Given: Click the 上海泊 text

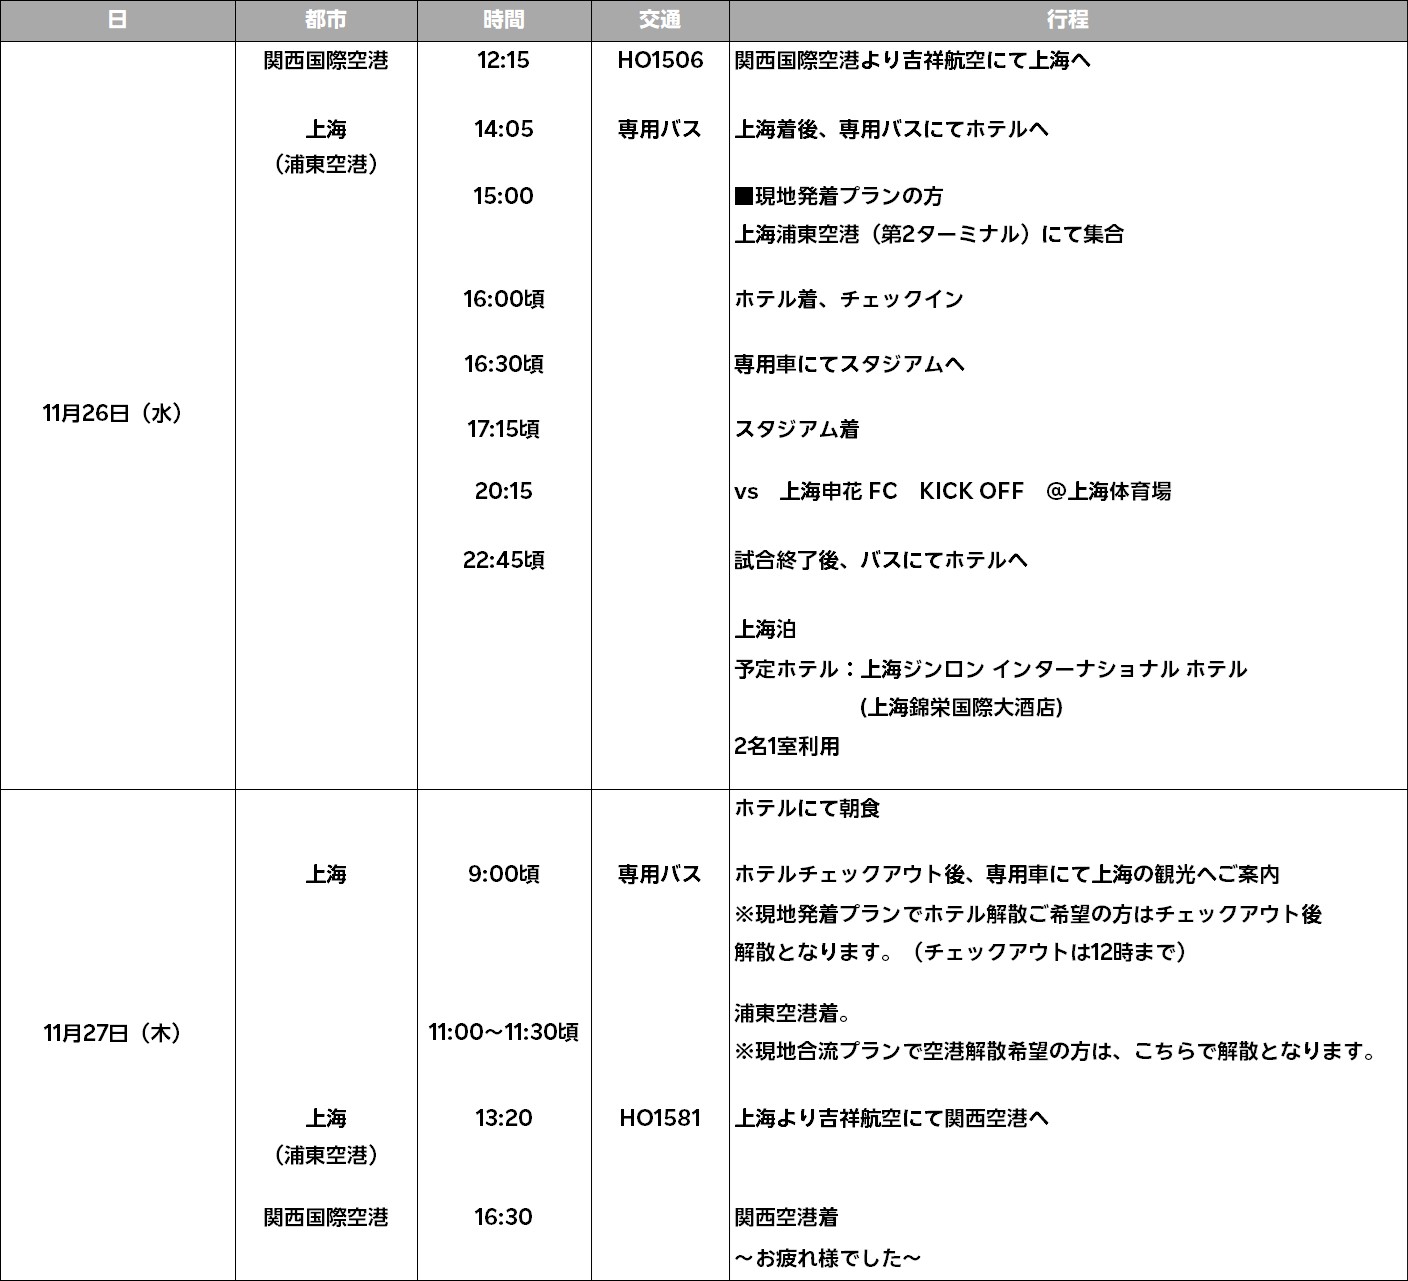Looking at the screenshot, I should coord(765,629).
